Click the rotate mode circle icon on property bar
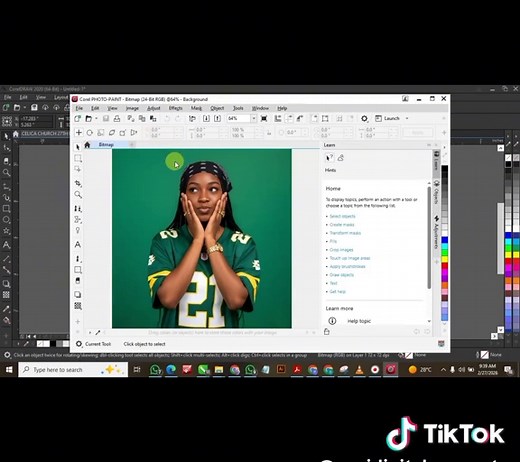Screen dimensions: 520x462 [90, 133]
